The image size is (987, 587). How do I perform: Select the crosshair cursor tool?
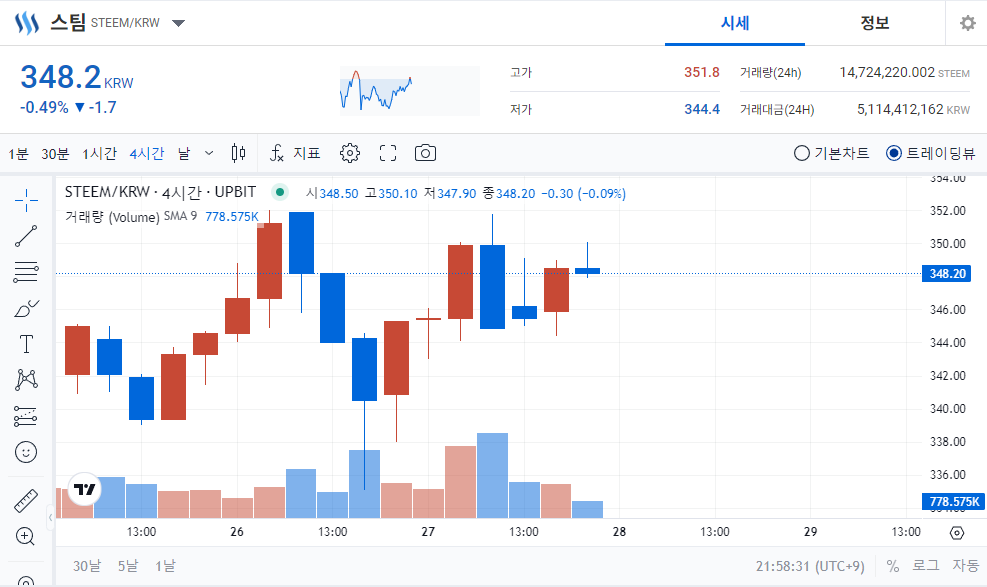(x=26, y=201)
